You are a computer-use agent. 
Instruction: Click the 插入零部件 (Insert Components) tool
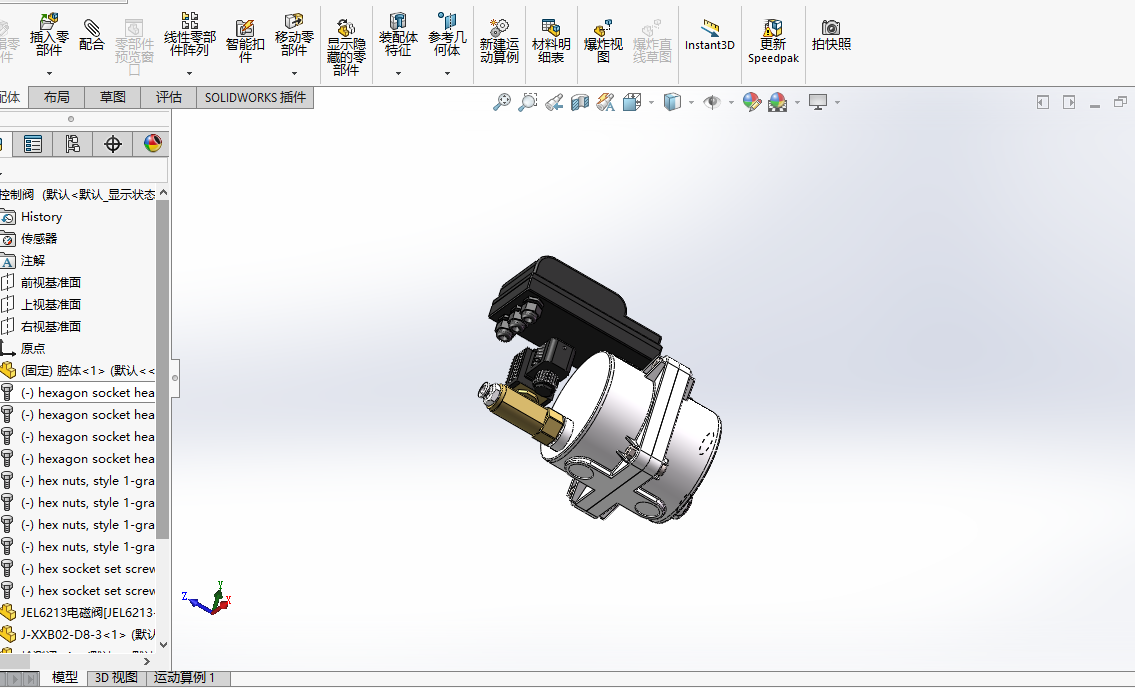pos(49,34)
